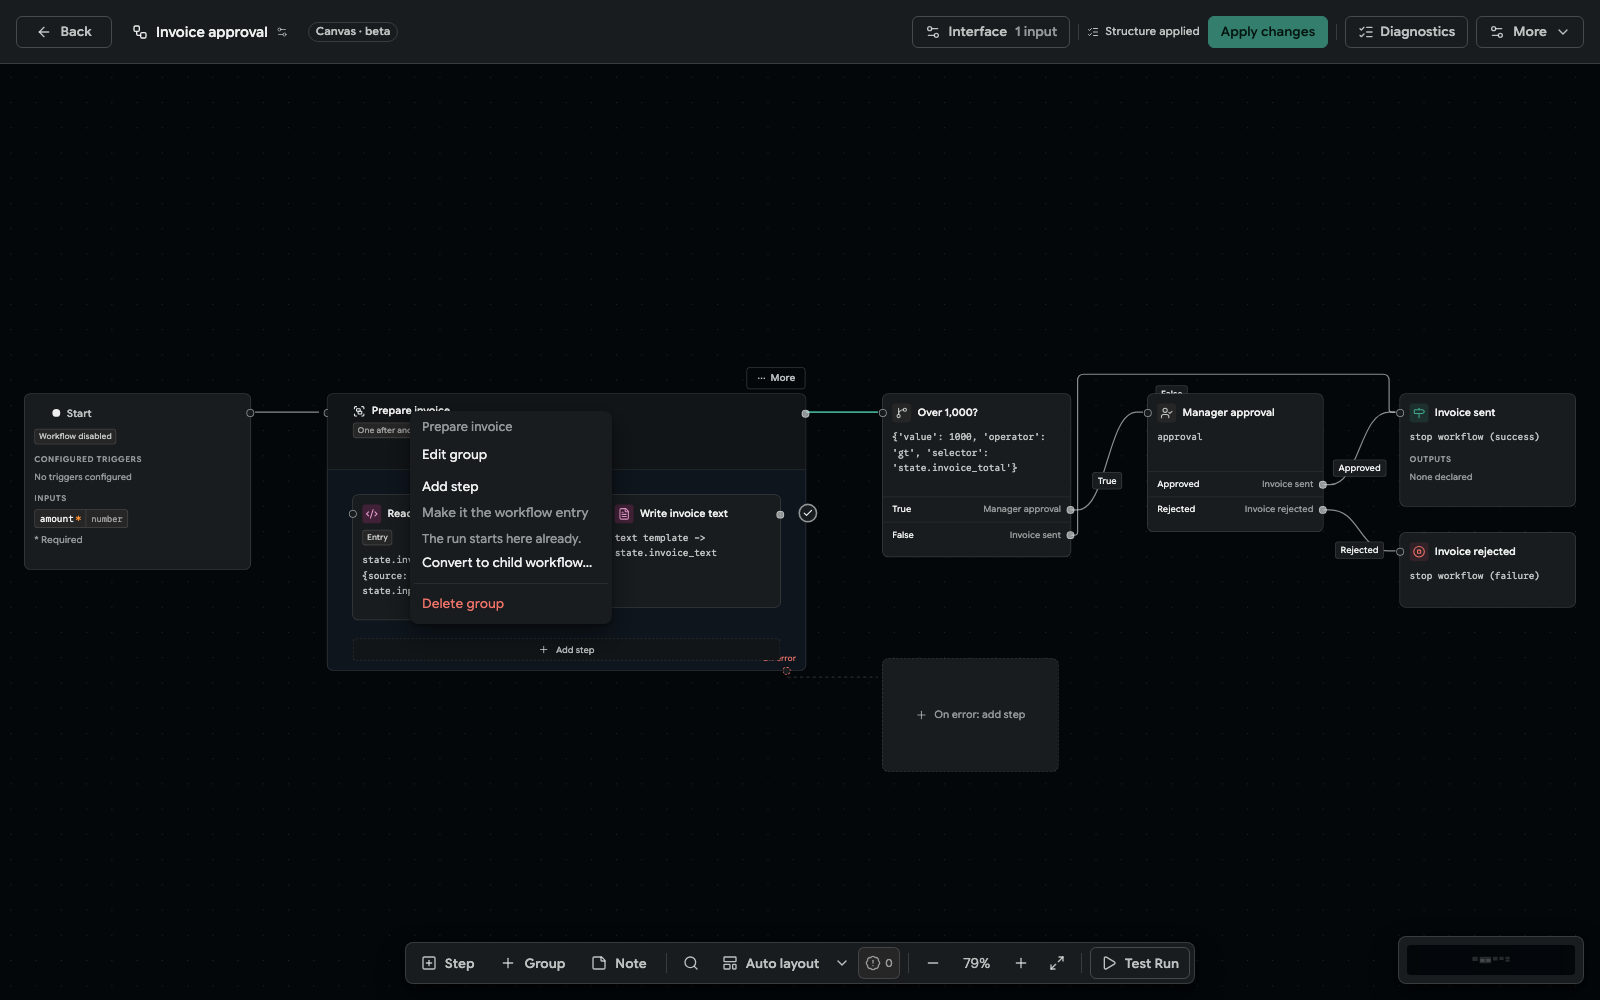The height and width of the screenshot is (1000, 1600).
Task: Zoom in with the plus icon
Action: point(1021,963)
